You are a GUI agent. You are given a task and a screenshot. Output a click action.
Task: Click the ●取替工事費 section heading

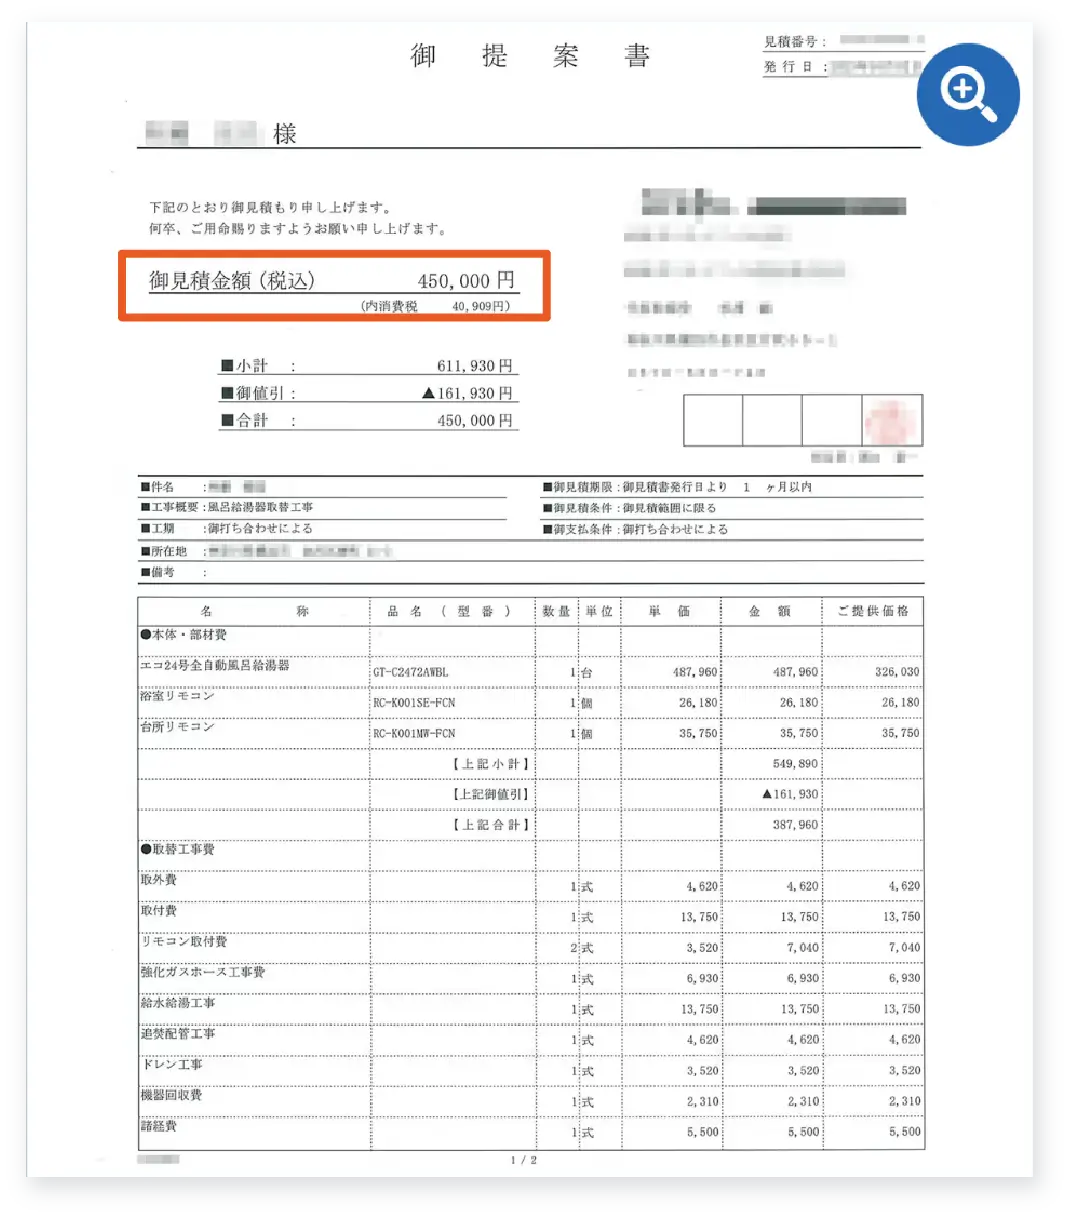pos(178,849)
